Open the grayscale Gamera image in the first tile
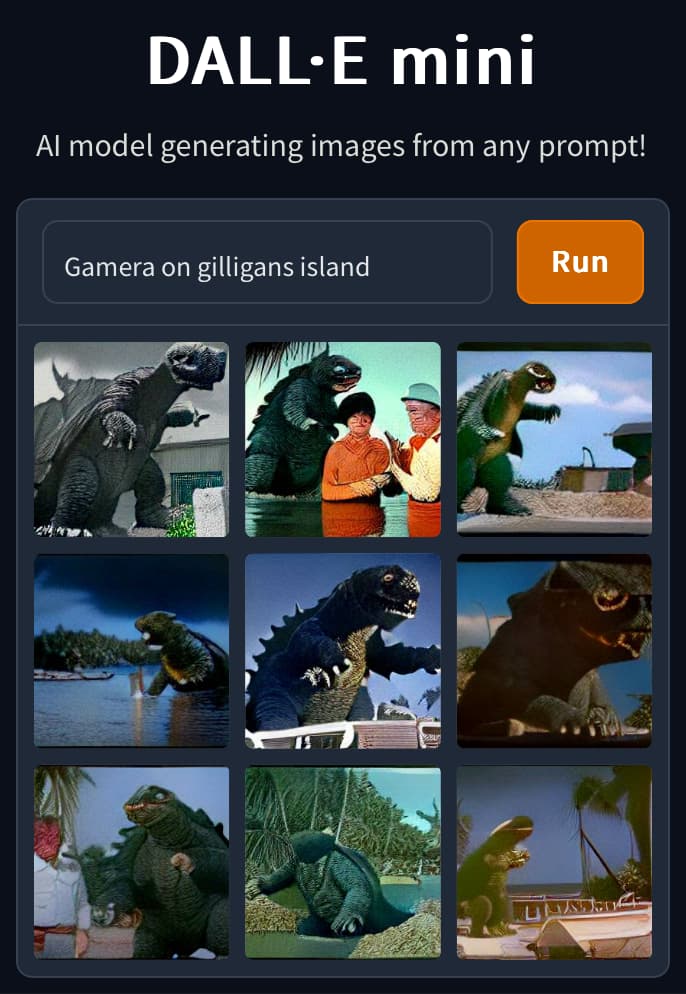Screen dimensions: 686x994 click(131, 439)
